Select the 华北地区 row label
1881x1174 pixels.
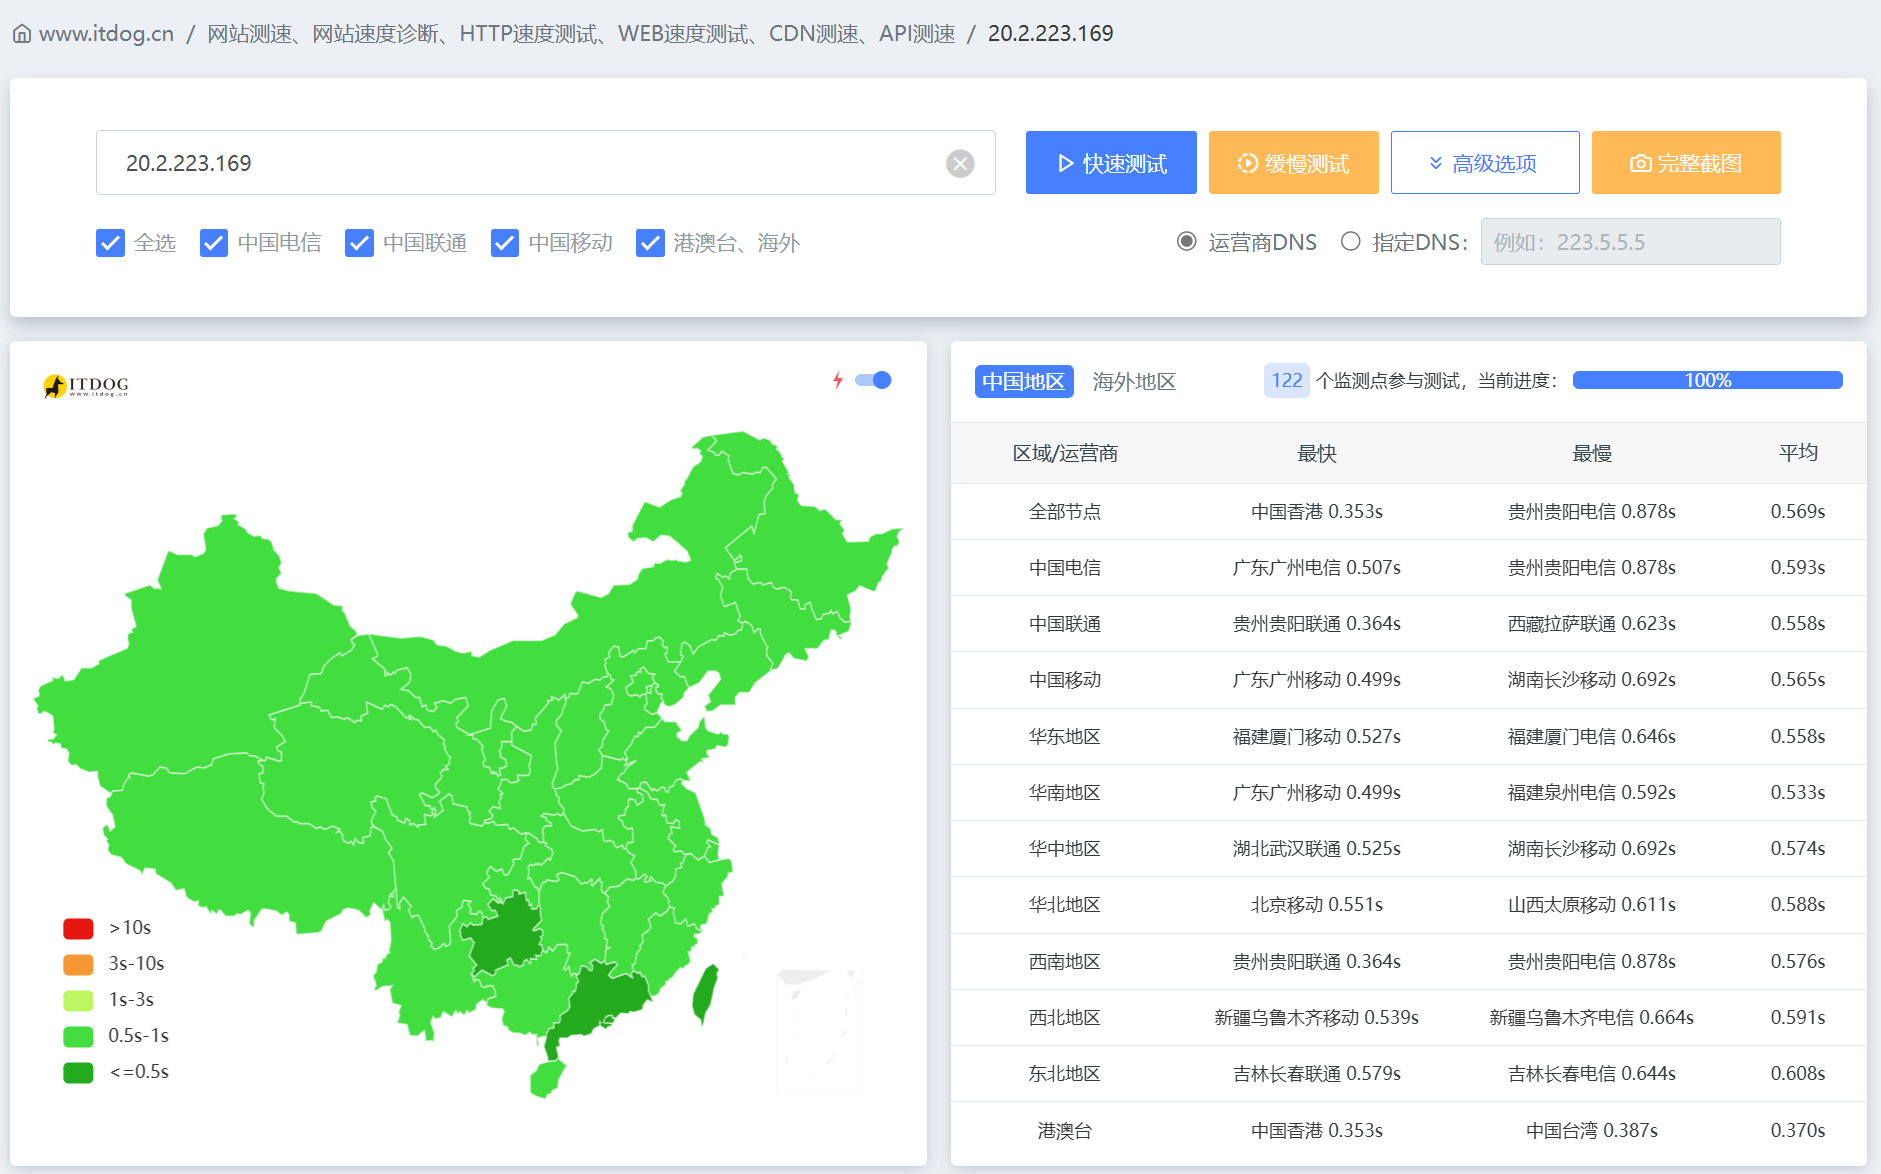point(1065,905)
